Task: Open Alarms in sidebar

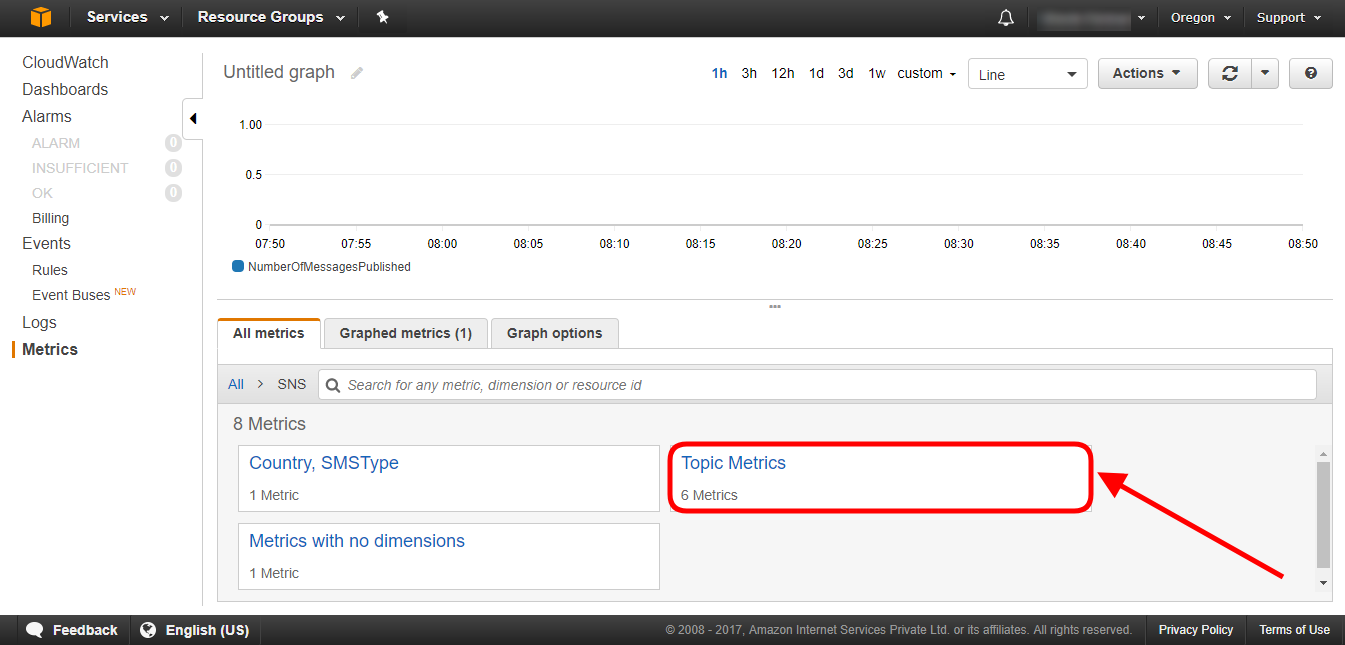Action: tap(47, 116)
